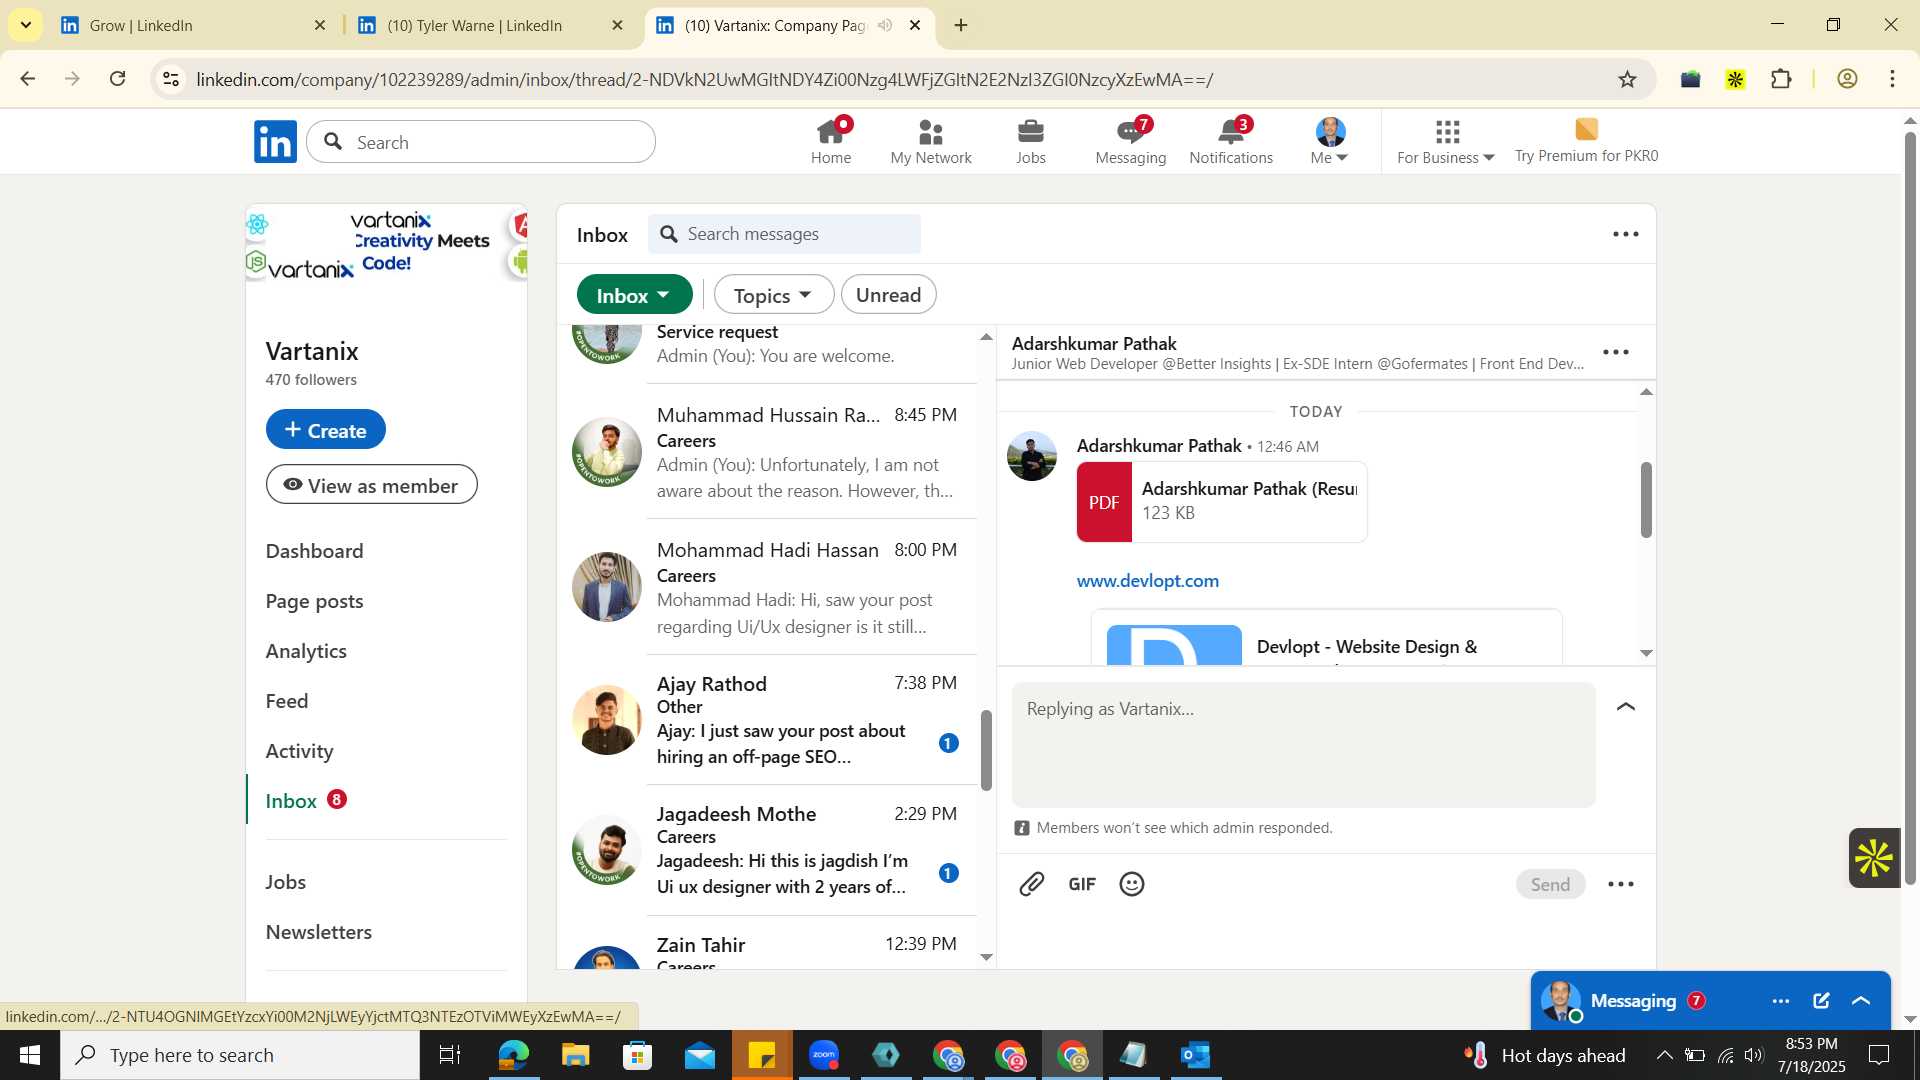The image size is (1920, 1080).
Task: Toggle Unread messages filter
Action: tap(888, 295)
